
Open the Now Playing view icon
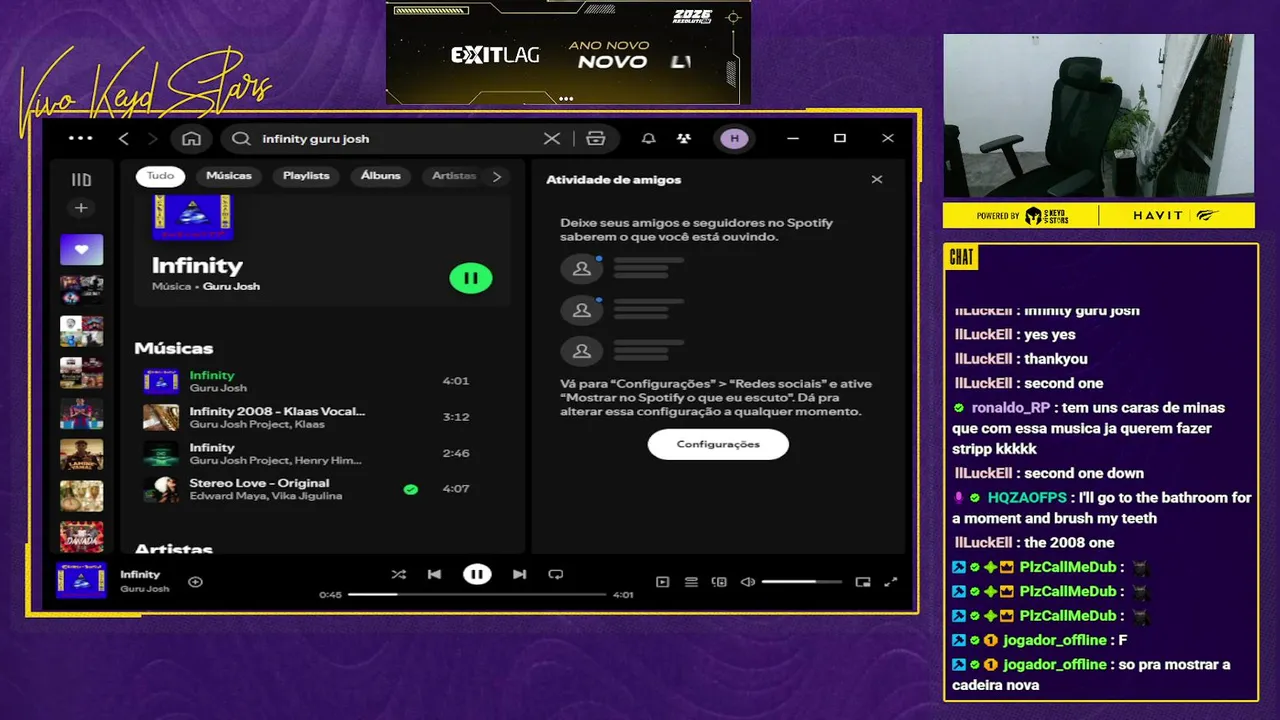(x=662, y=581)
